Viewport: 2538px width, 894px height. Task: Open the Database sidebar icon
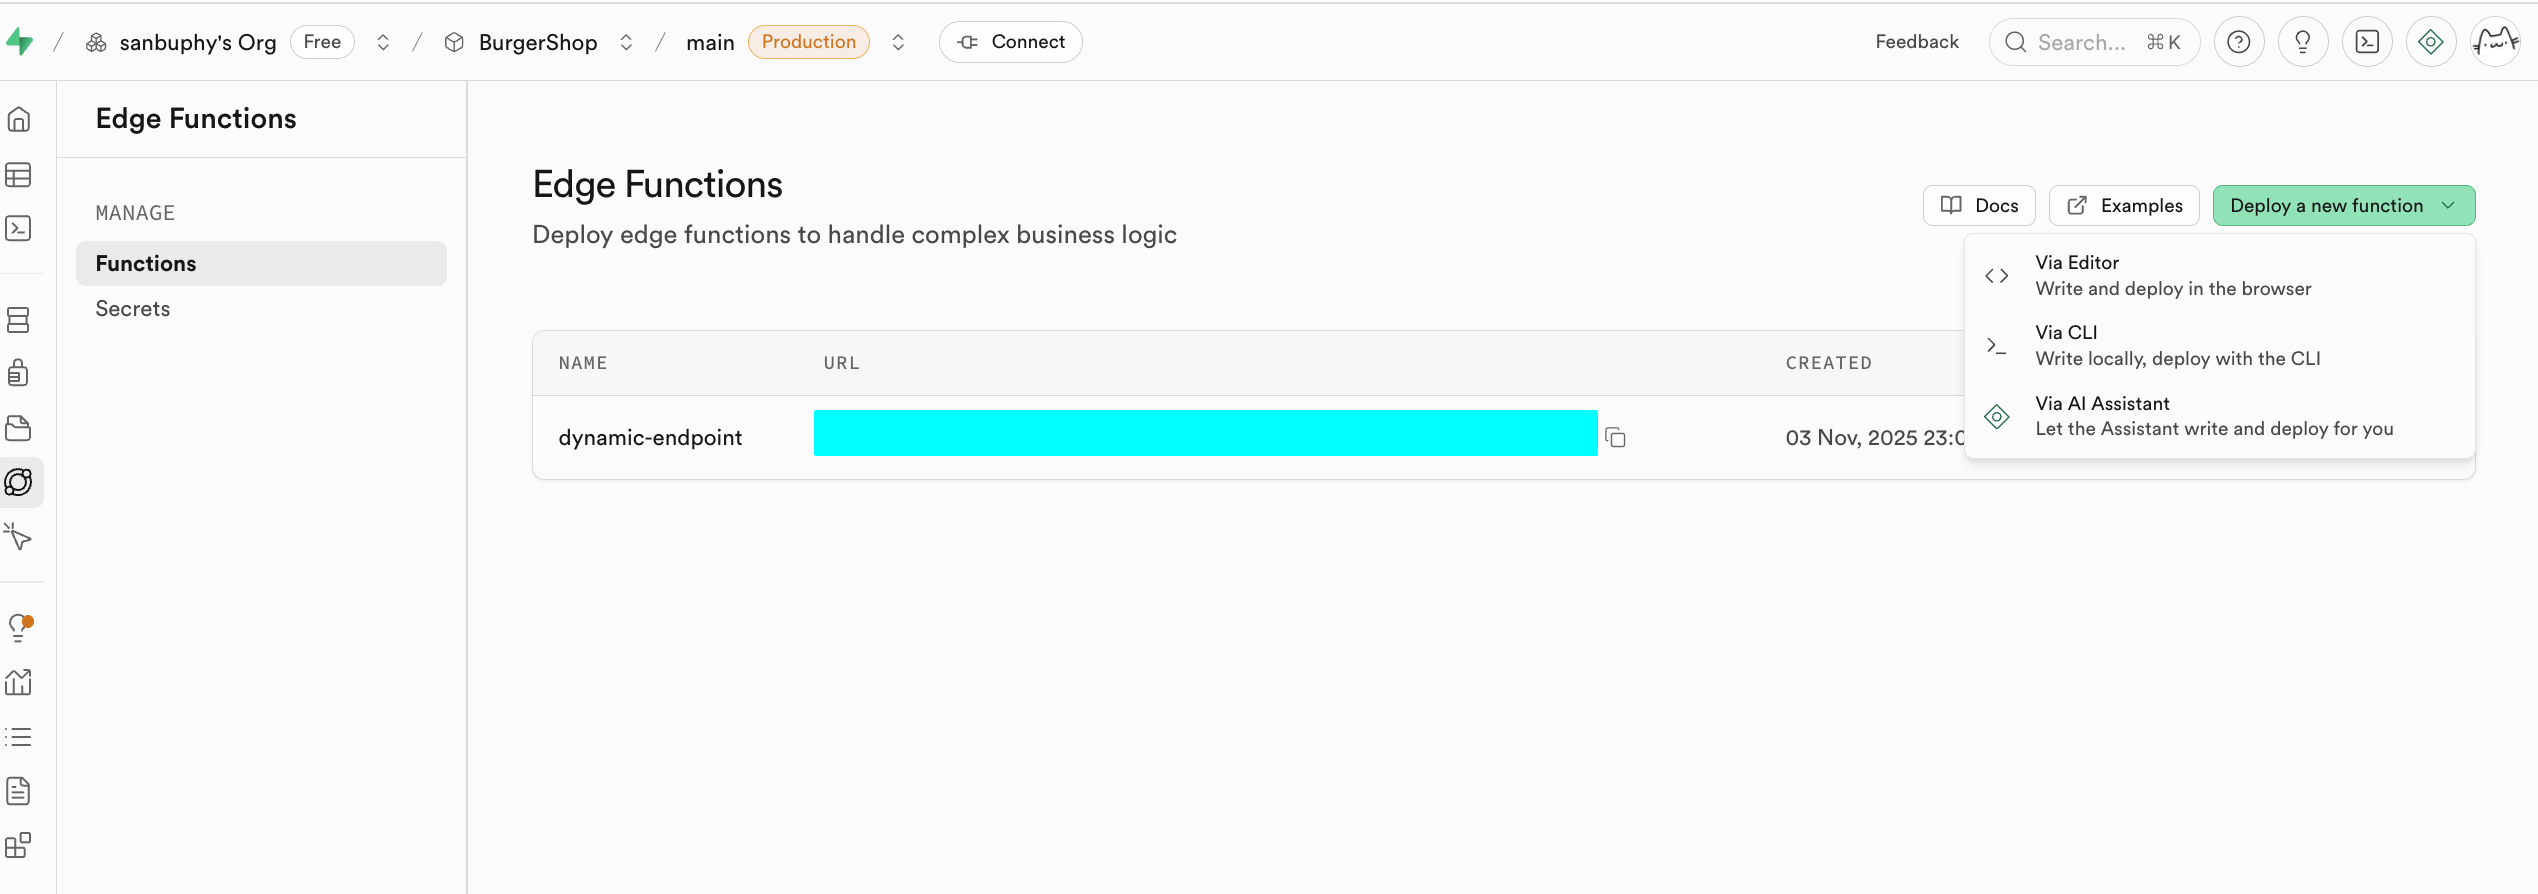(x=19, y=320)
